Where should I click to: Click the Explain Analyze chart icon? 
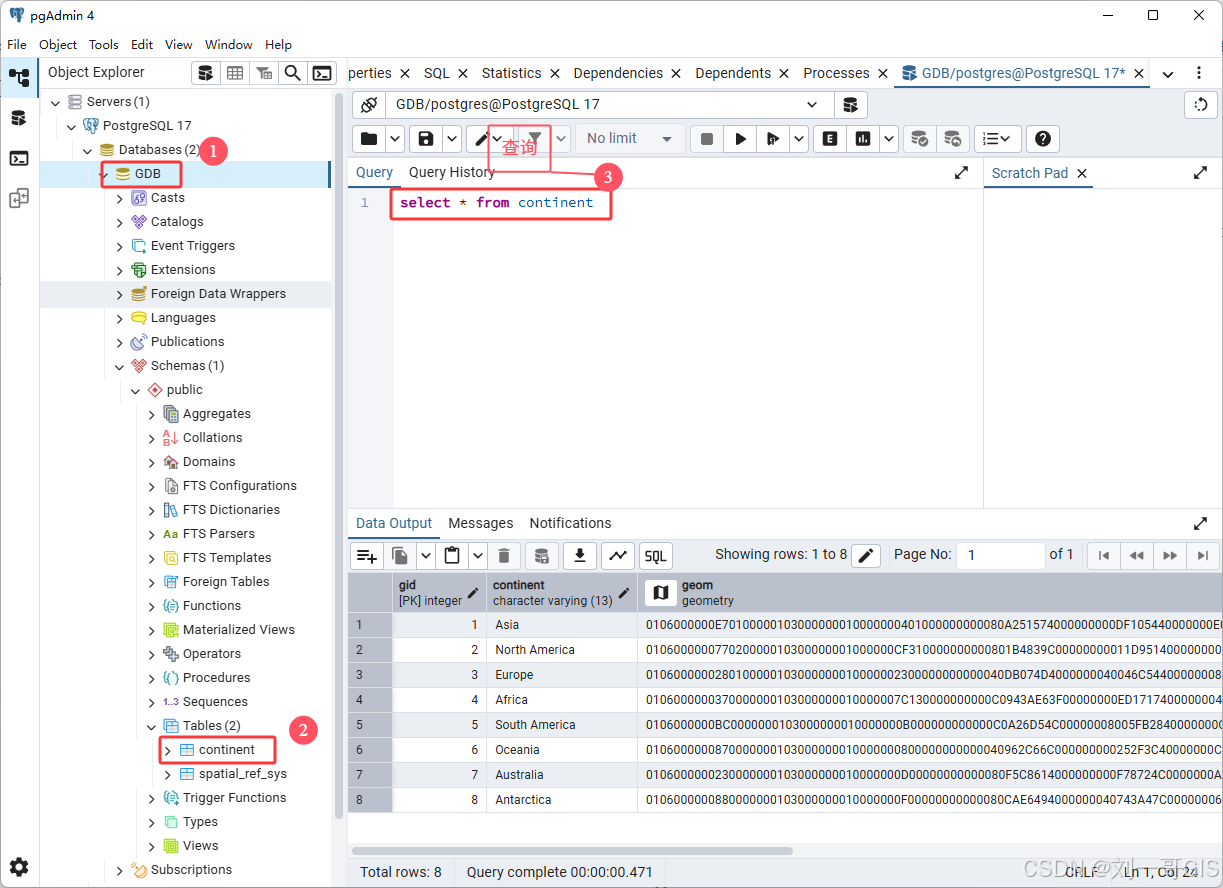pyautogui.click(x=863, y=138)
